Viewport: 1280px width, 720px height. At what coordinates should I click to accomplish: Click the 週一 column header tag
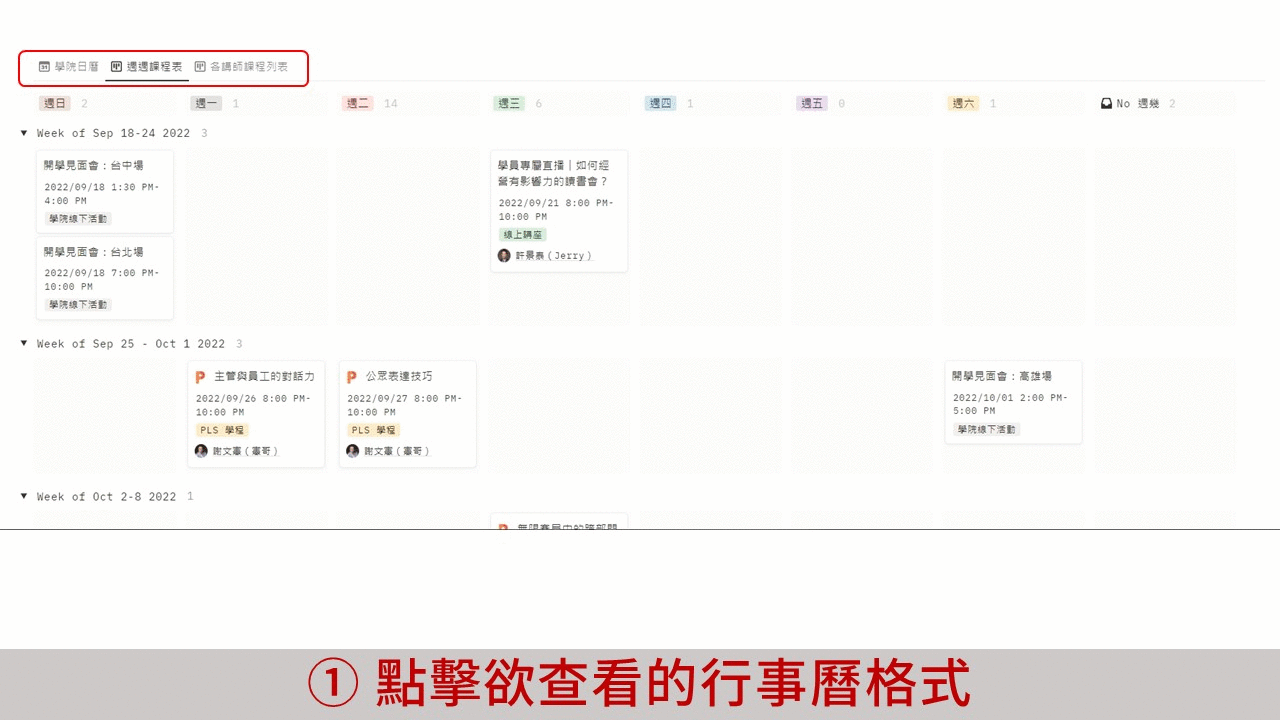[x=207, y=103]
